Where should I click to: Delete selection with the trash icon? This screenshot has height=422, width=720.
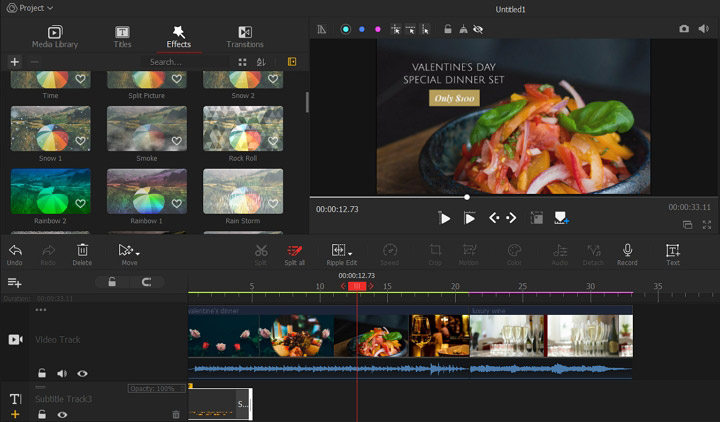point(83,250)
